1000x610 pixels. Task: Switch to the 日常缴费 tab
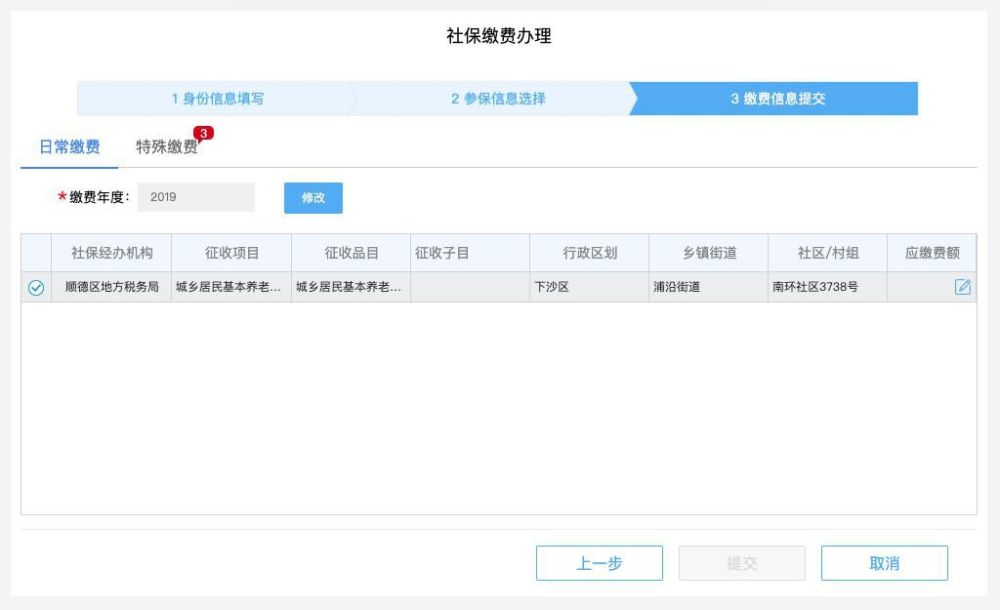point(70,147)
